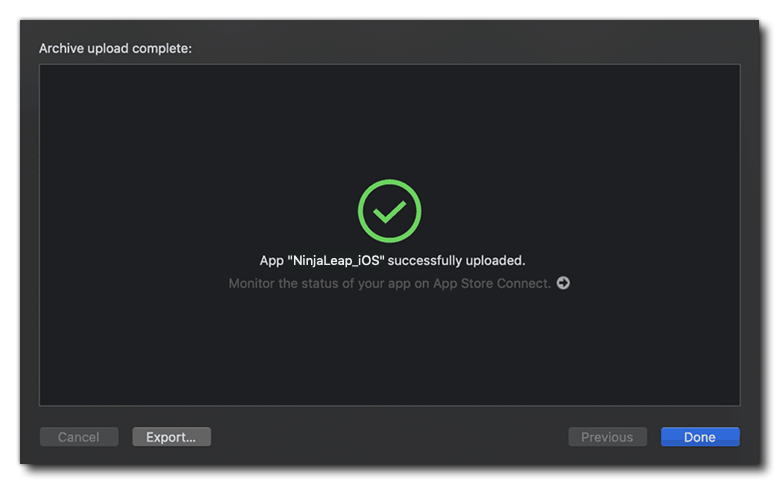Select the green circle upload-success indicator
This screenshot has width=779, height=484.
click(x=389, y=211)
